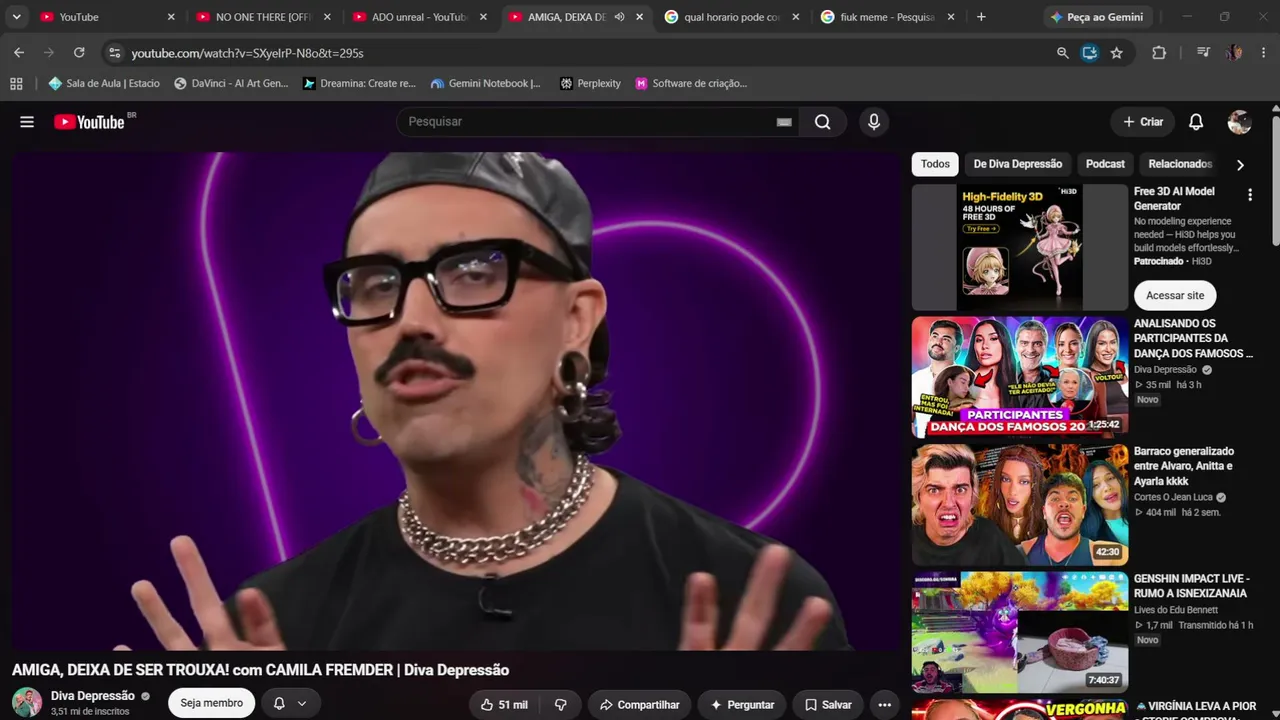Image resolution: width=1280 pixels, height=720 pixels.
Task: Switch to fiuk meme search tab
Action: pos(888,17)
